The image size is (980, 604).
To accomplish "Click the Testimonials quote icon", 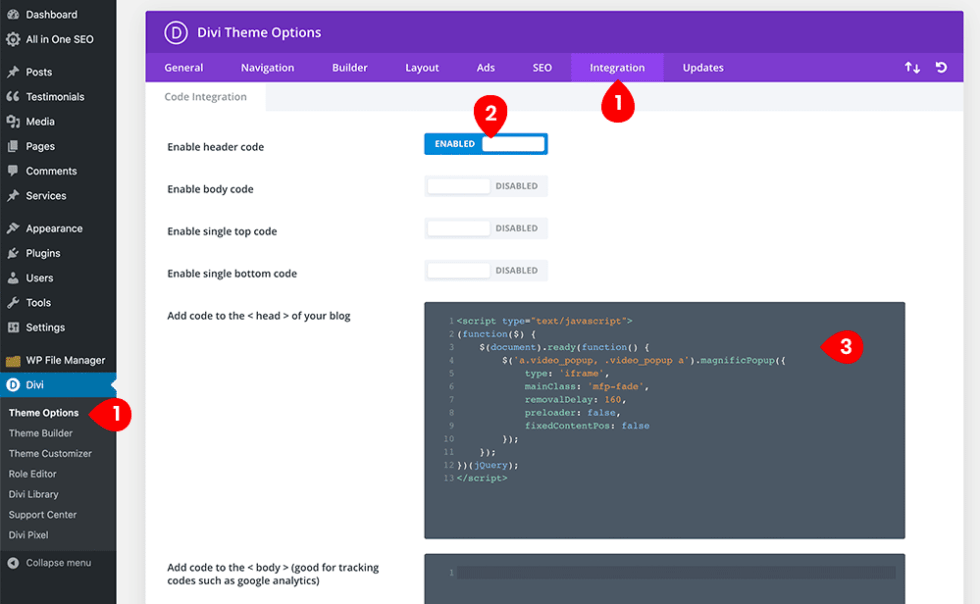I will point(13,96).
